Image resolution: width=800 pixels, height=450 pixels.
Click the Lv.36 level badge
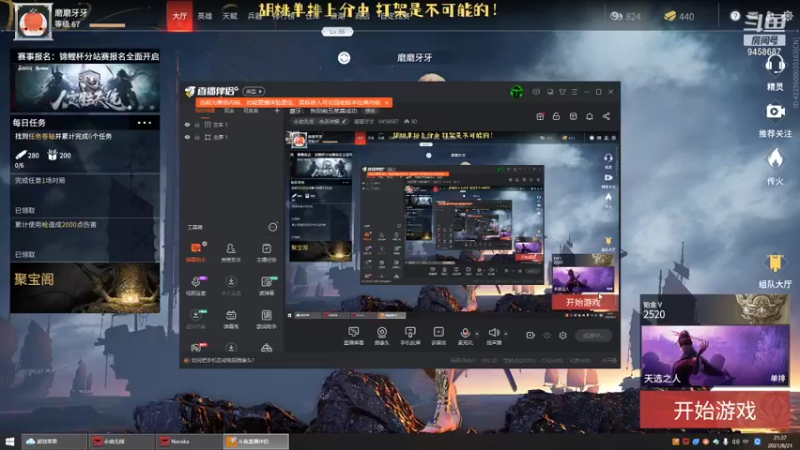pyautogui.click(x=337, y=32)
